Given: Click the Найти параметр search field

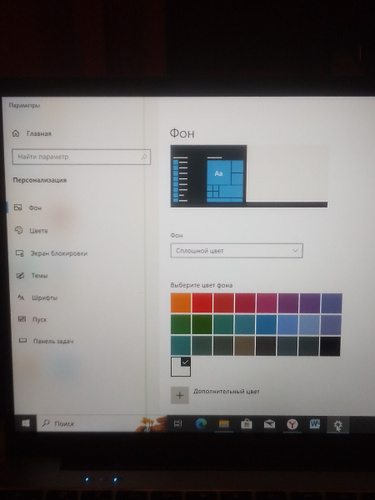Looking at the screenshot, I should click(81, 157).
